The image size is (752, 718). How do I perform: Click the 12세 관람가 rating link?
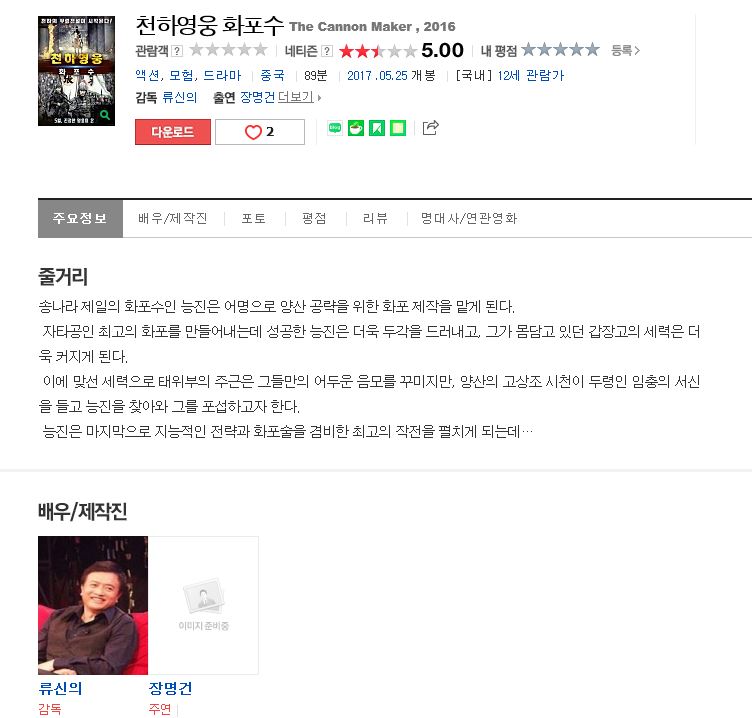530,75
